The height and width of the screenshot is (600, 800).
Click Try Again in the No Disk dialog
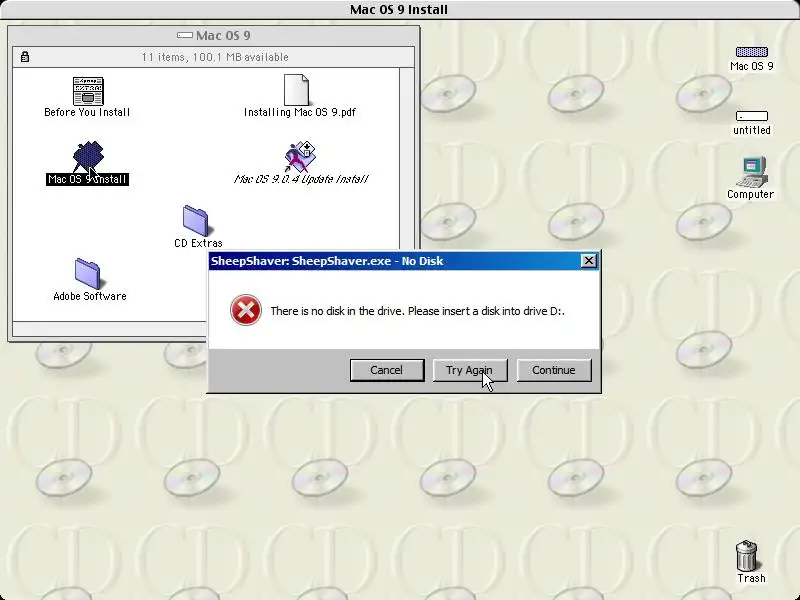pos(470,370)
